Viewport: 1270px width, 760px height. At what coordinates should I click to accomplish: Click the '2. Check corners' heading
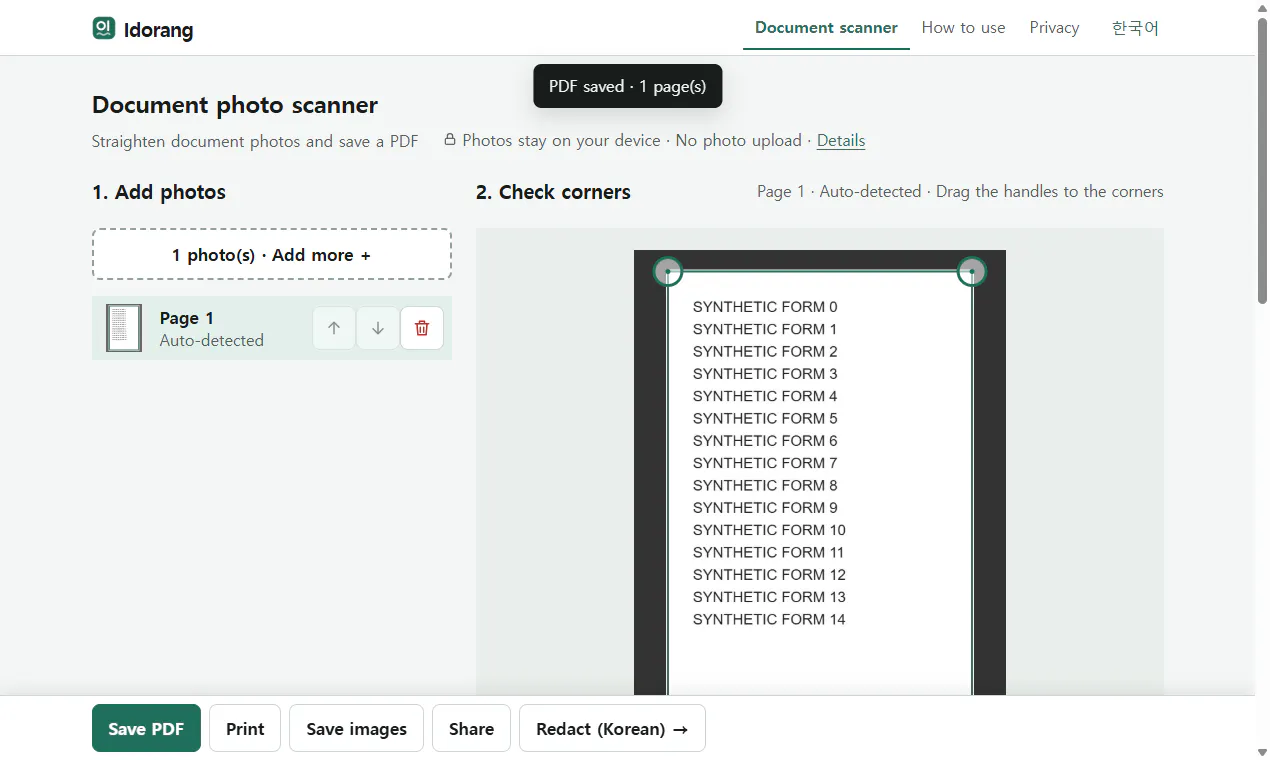pos(553,192)
